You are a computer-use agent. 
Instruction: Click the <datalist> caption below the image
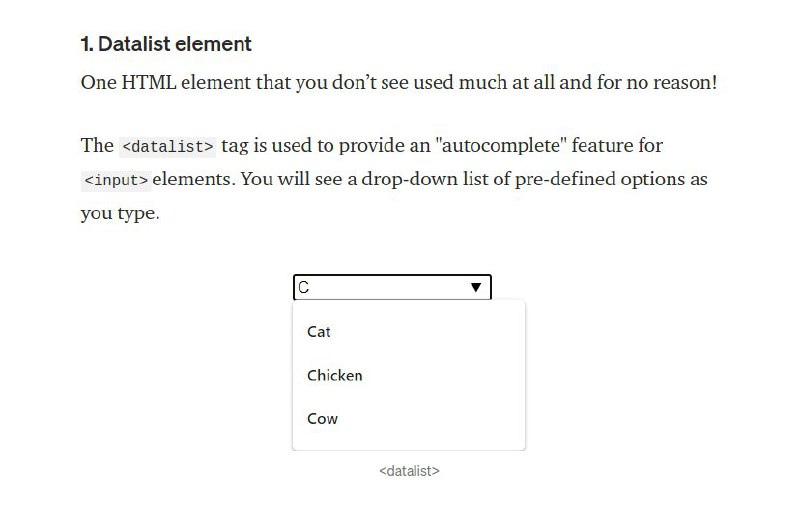(x=409, y=470)
